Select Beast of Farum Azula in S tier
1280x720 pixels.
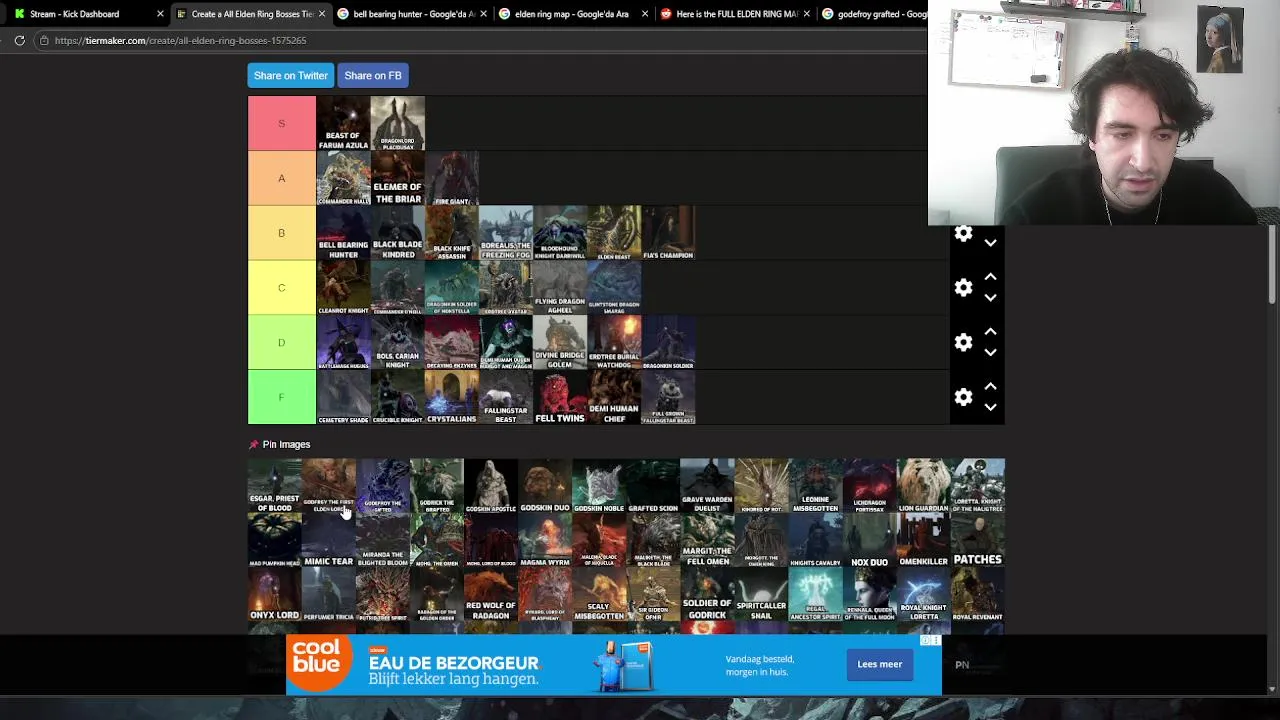tap(343, 123)
